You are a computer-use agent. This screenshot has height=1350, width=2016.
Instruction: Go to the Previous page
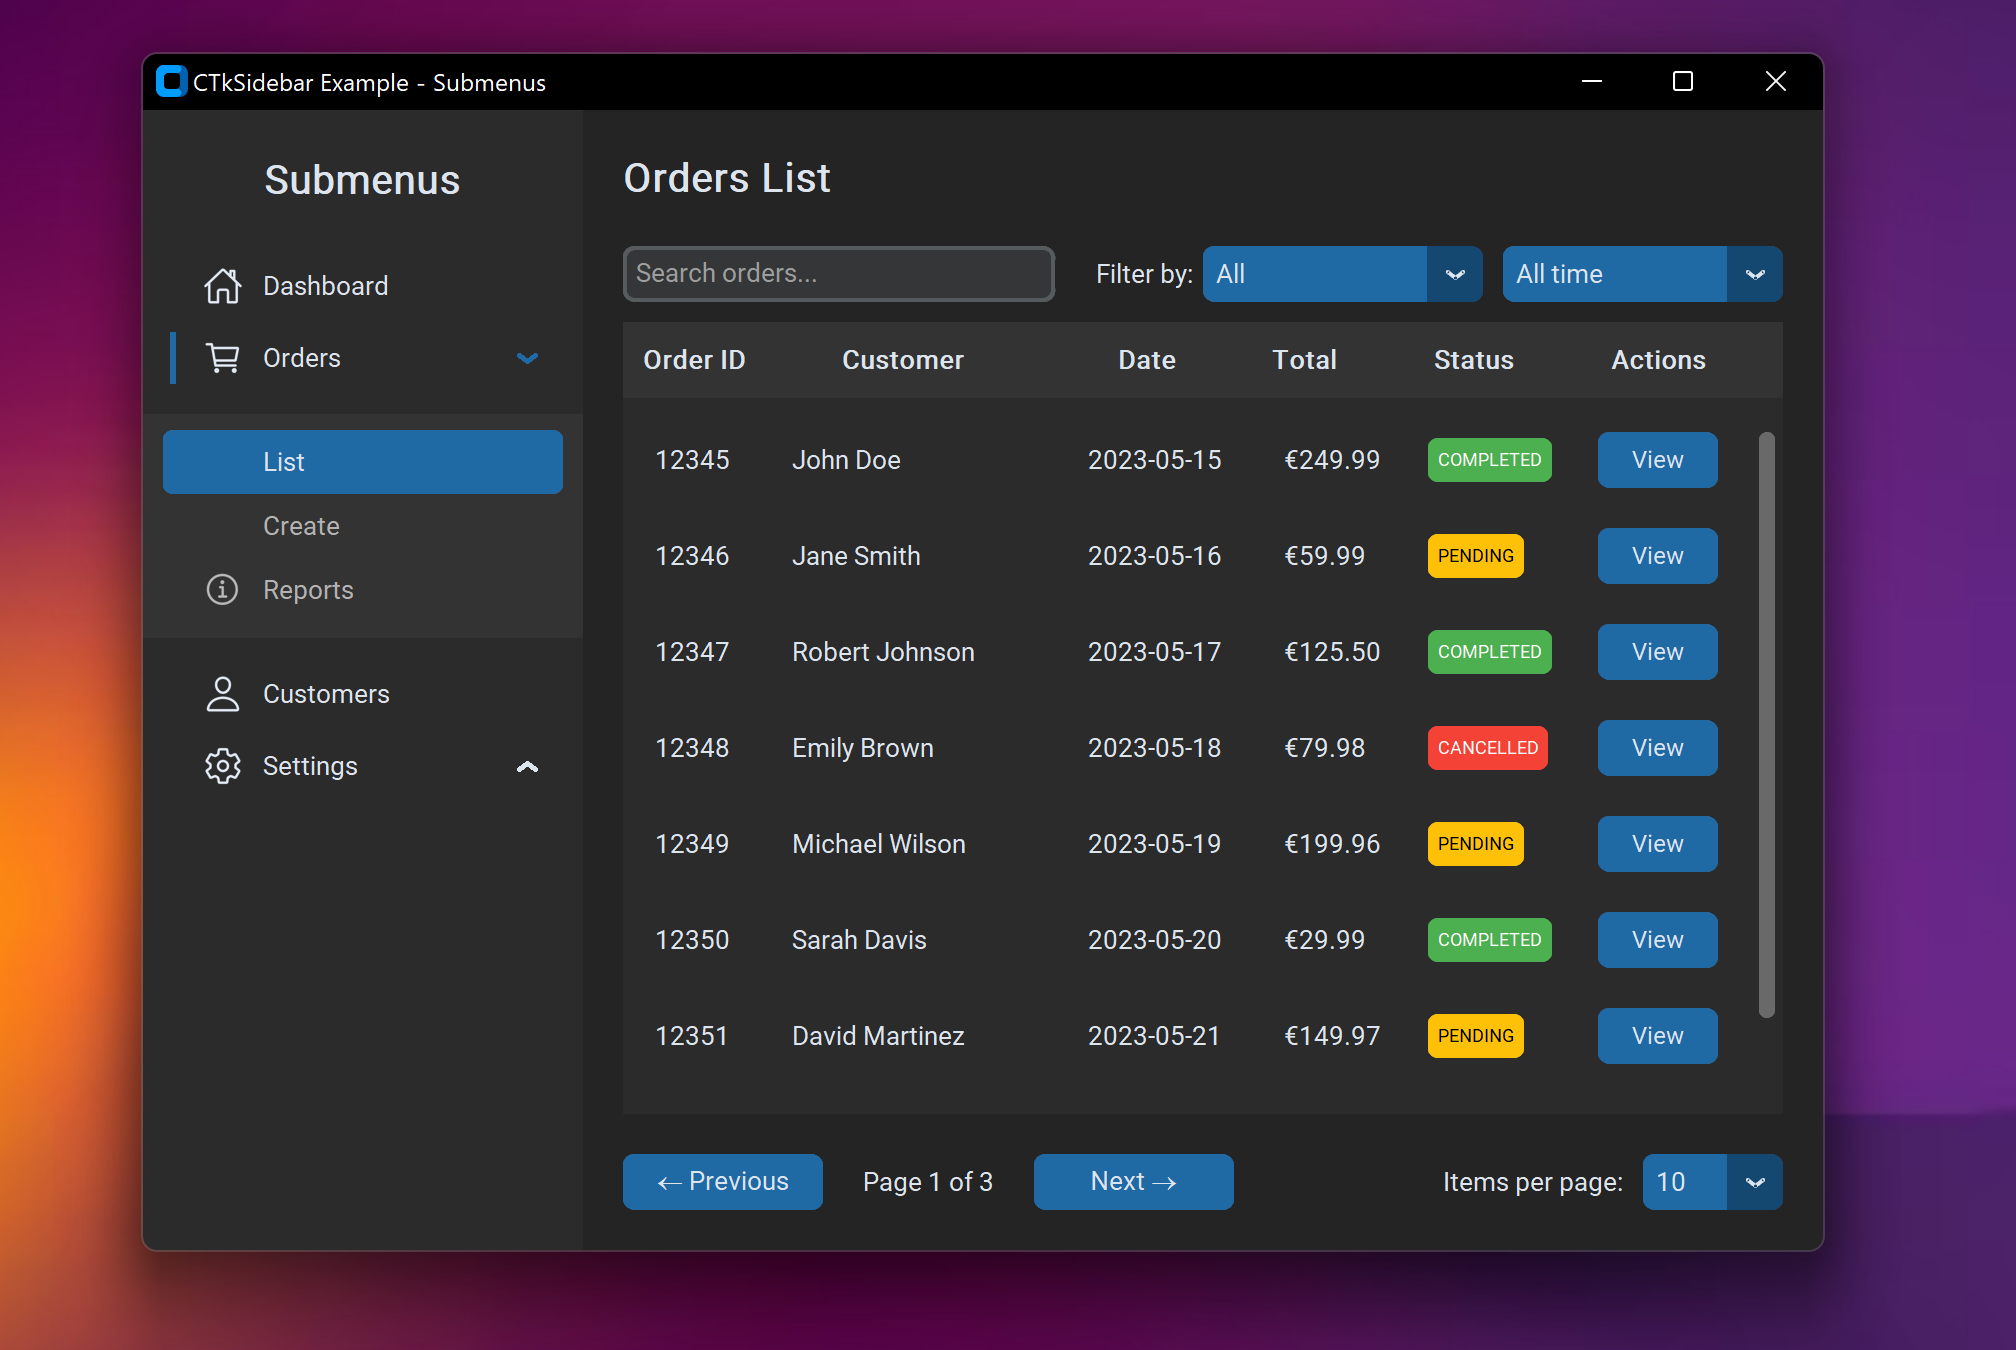tap(723, 1182)
